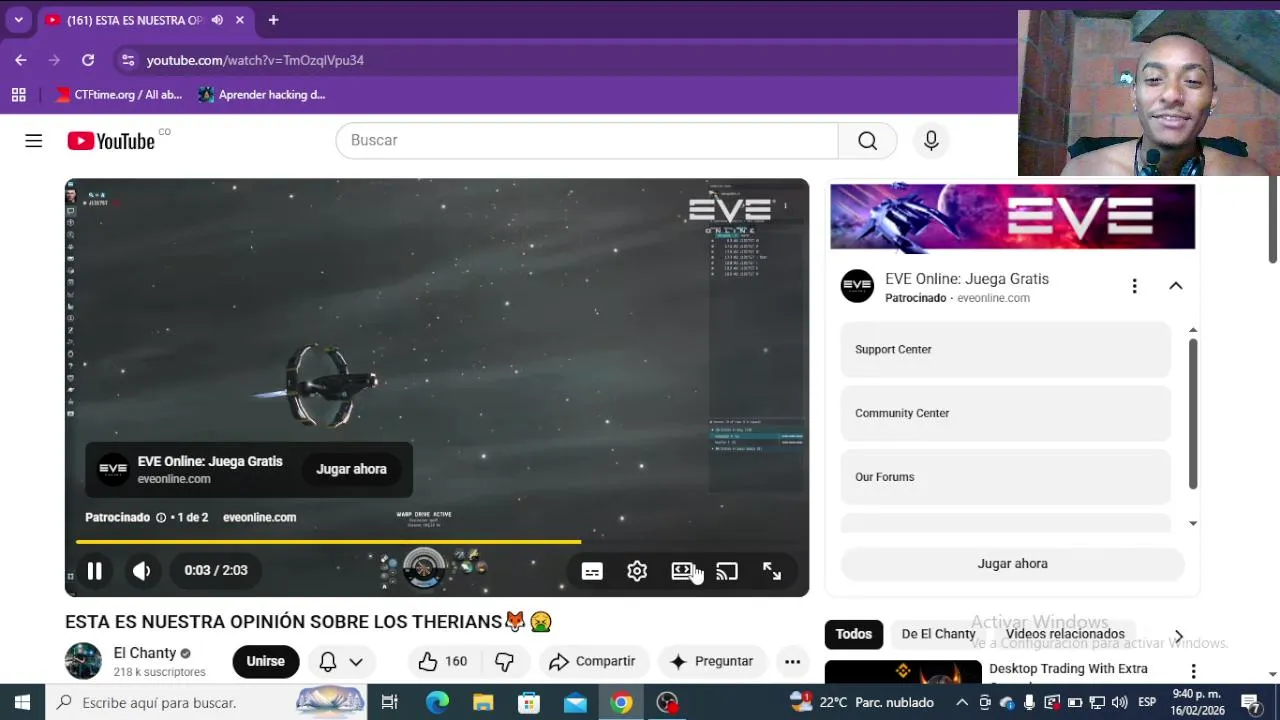Click the ad panel scrollbar thumb
This screenshot has height=720, width=1280.
(x=1192, y=414)
